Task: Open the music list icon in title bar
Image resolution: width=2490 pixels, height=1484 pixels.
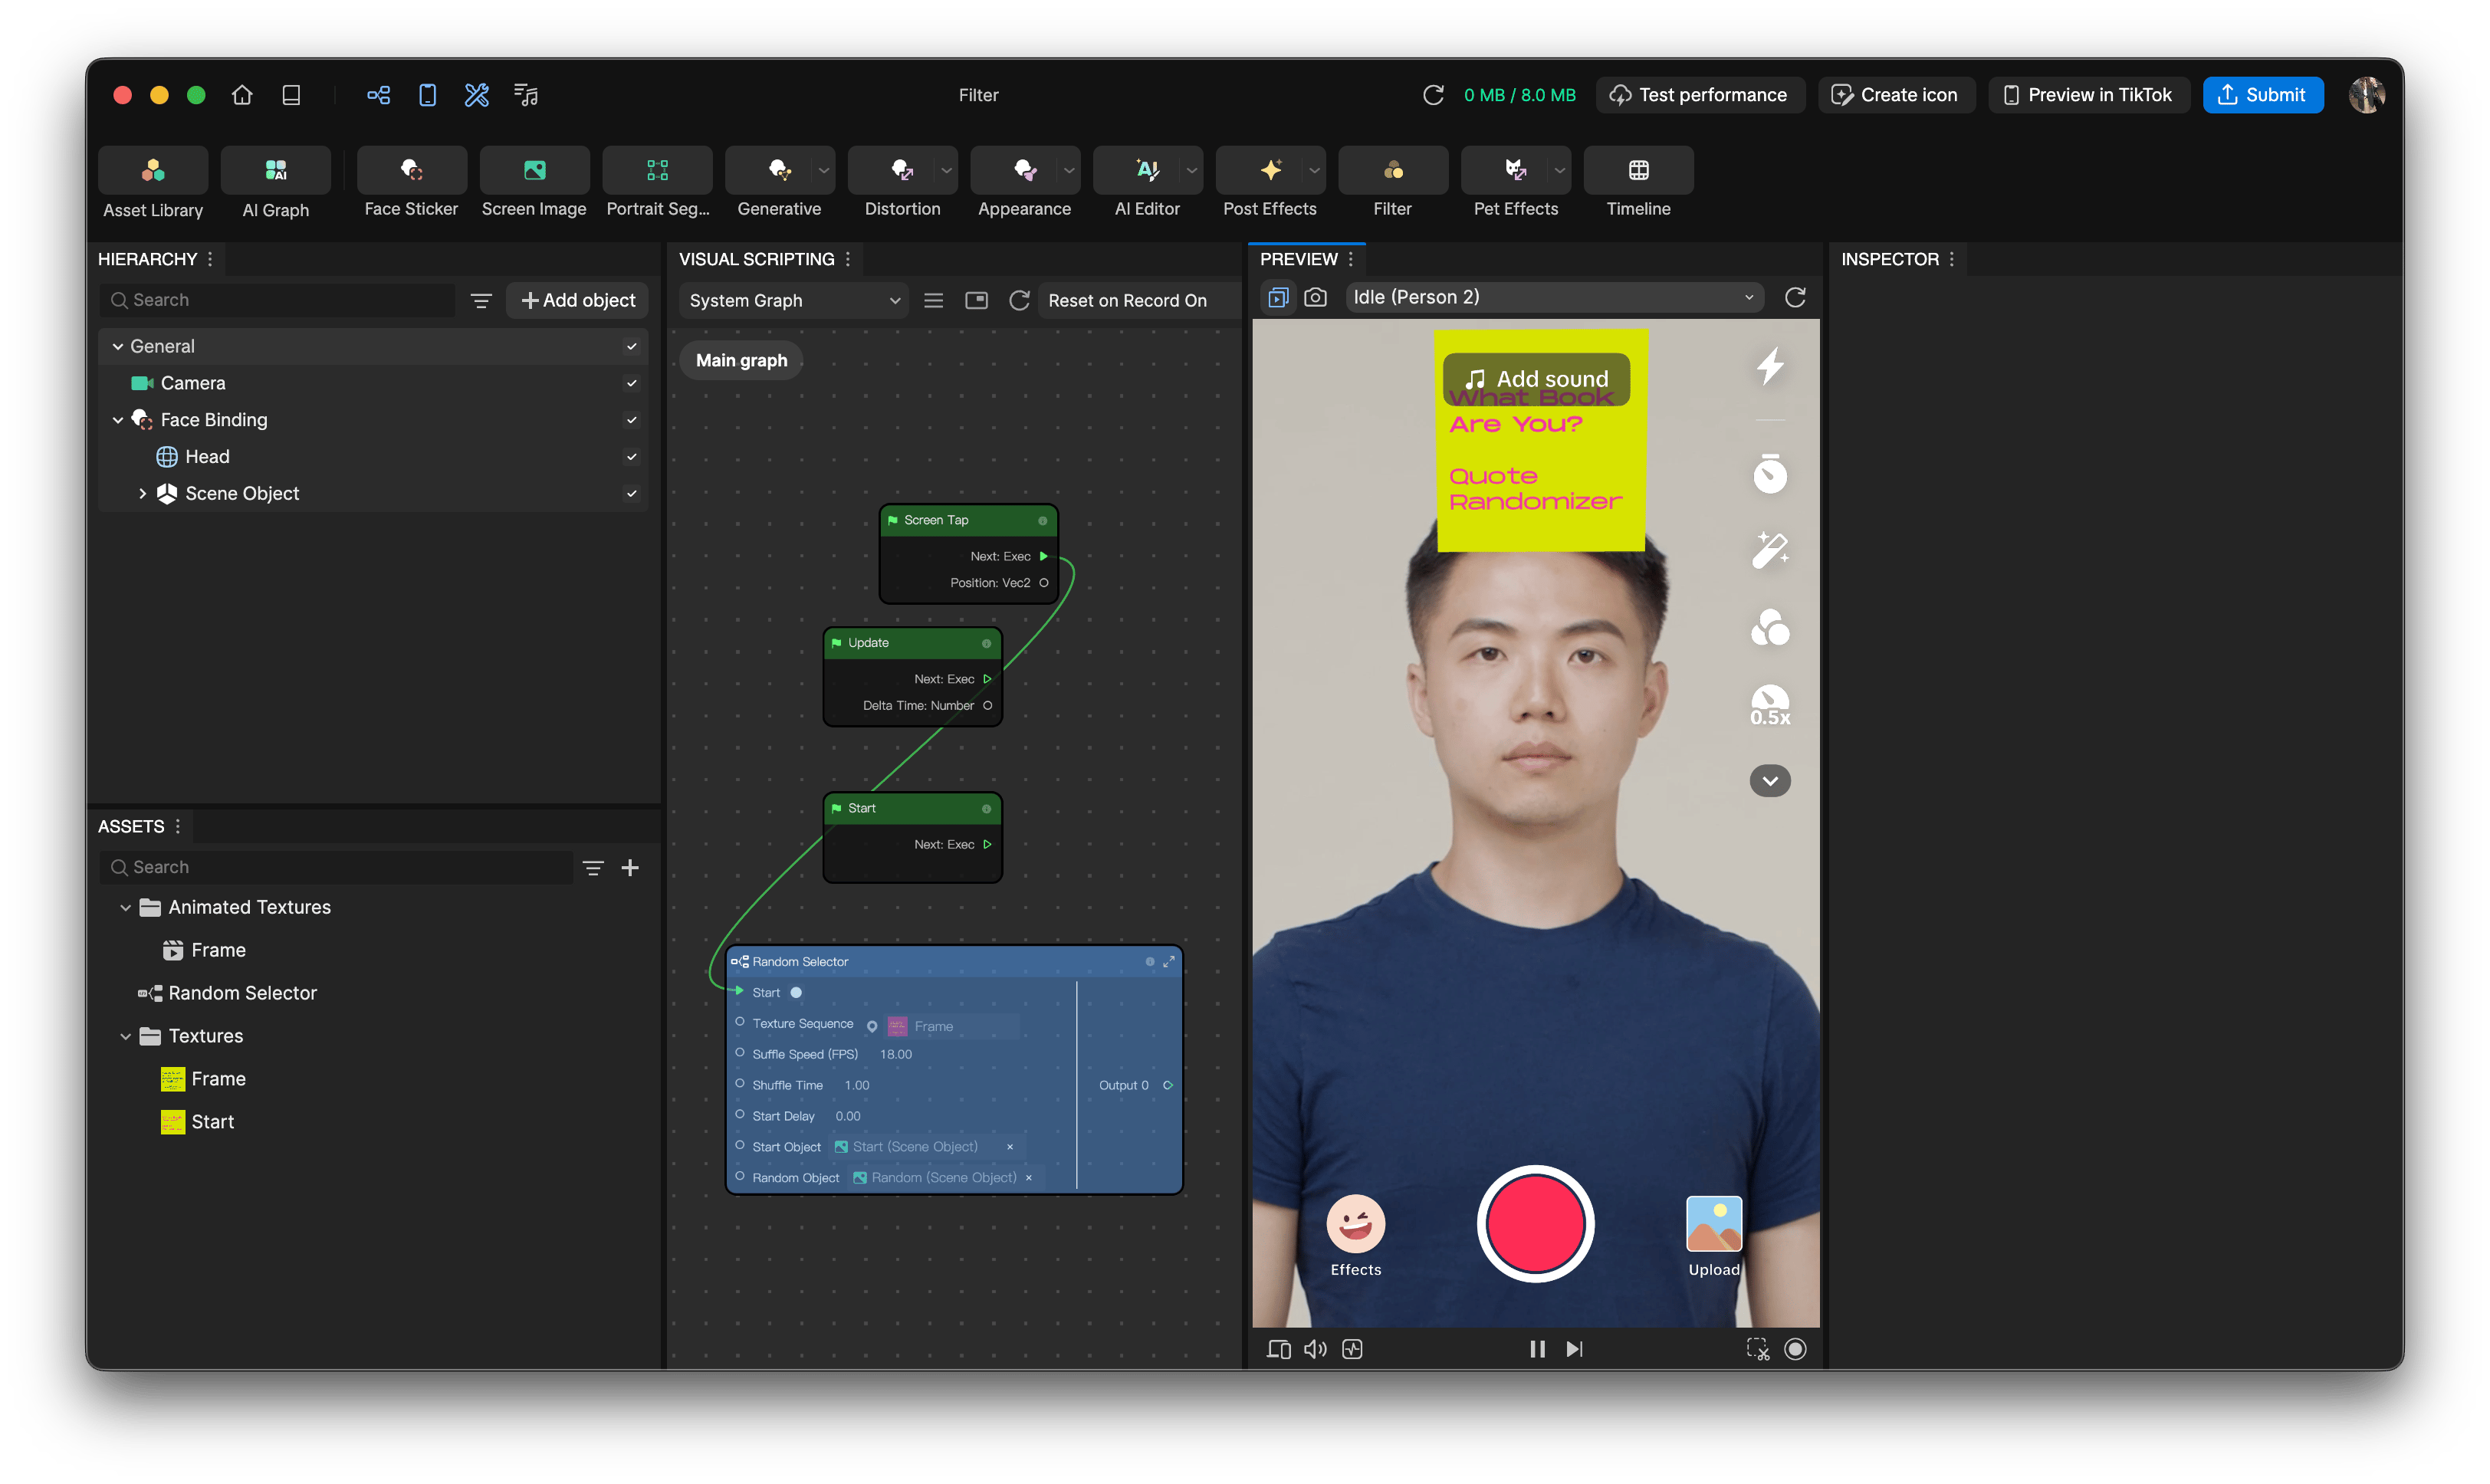Action: 526,95
